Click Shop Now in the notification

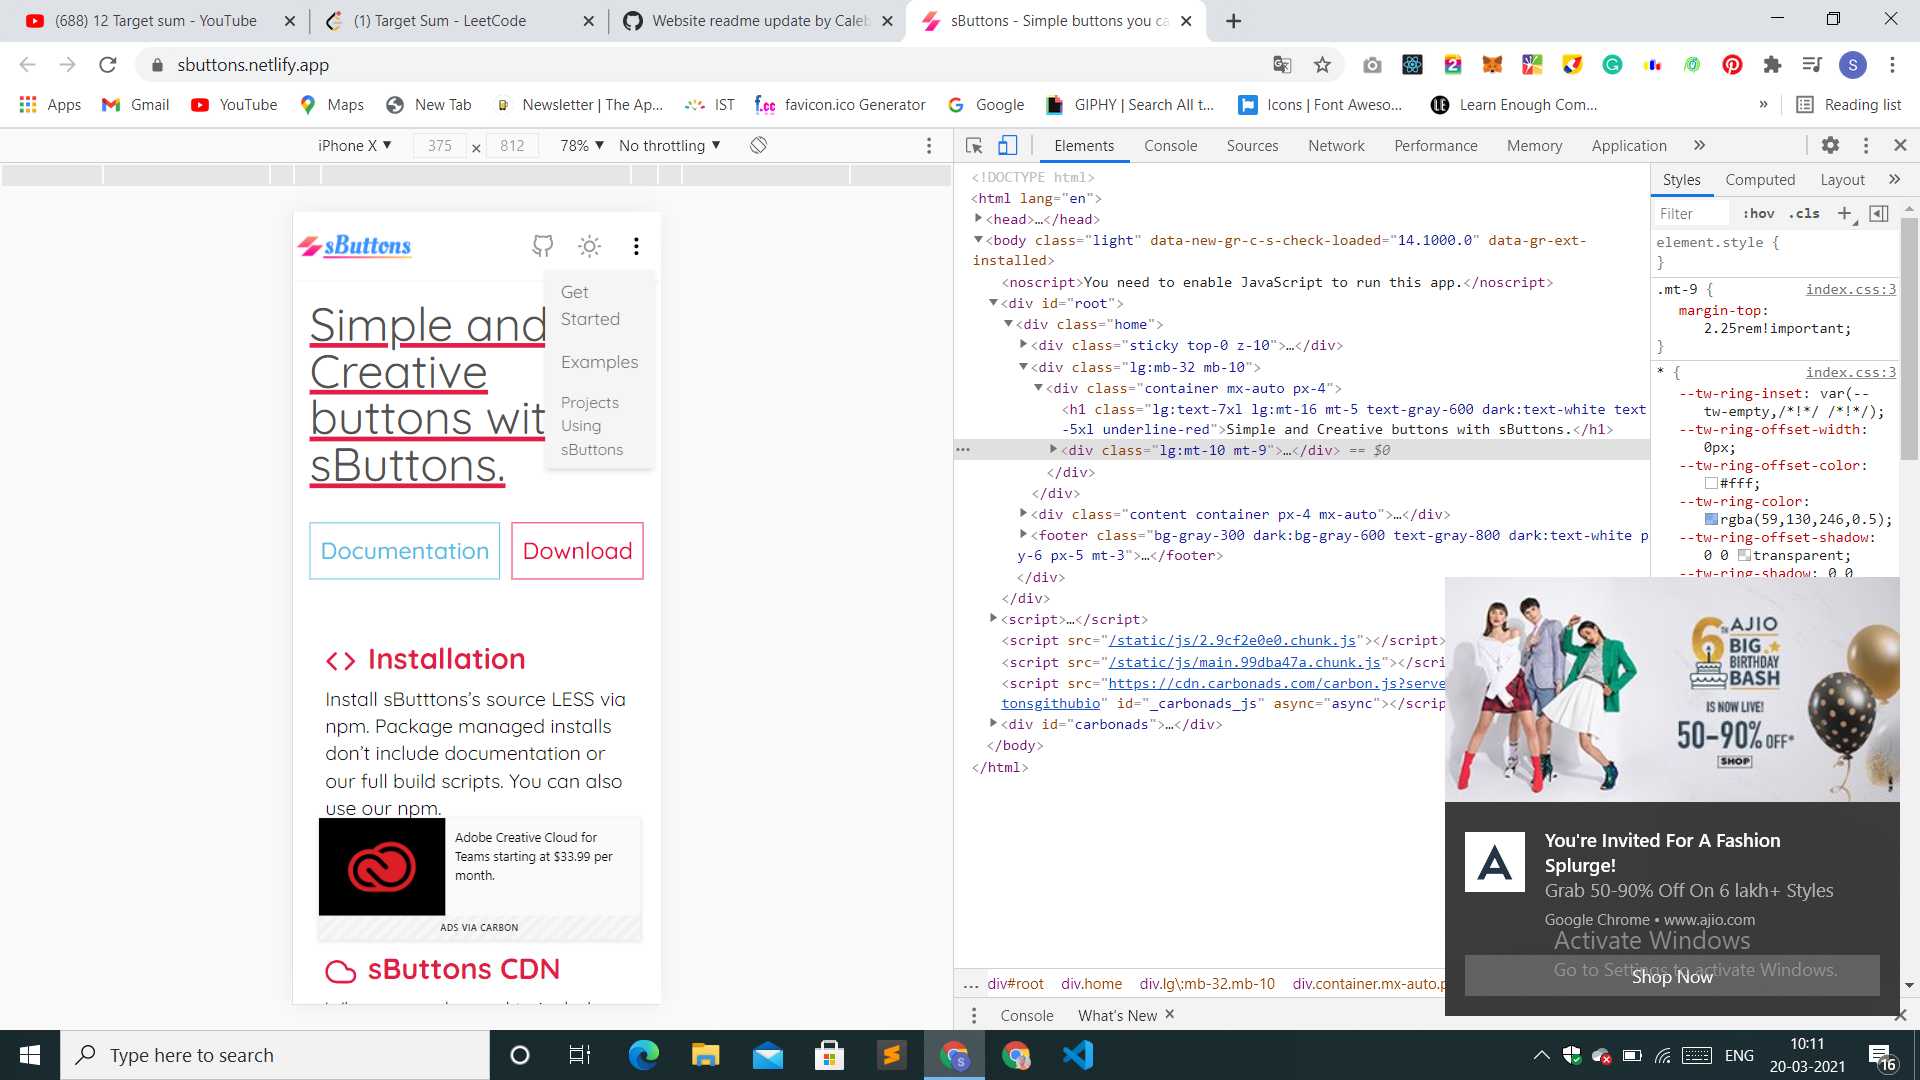point(1672,976)
